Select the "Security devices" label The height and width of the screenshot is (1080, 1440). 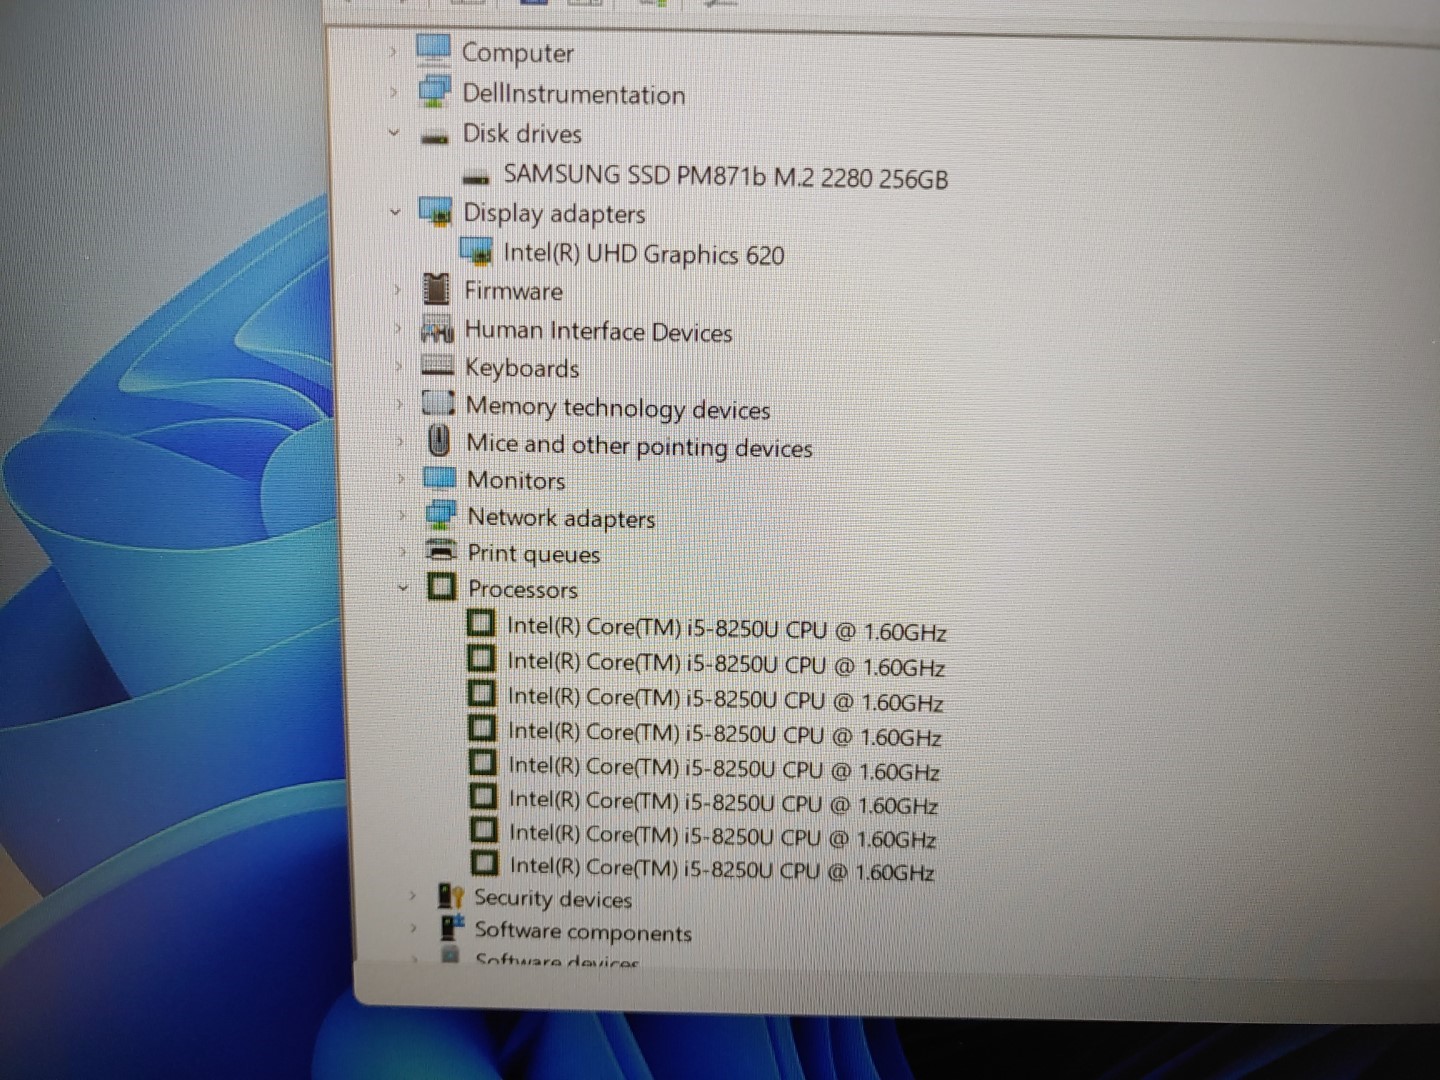553,899
